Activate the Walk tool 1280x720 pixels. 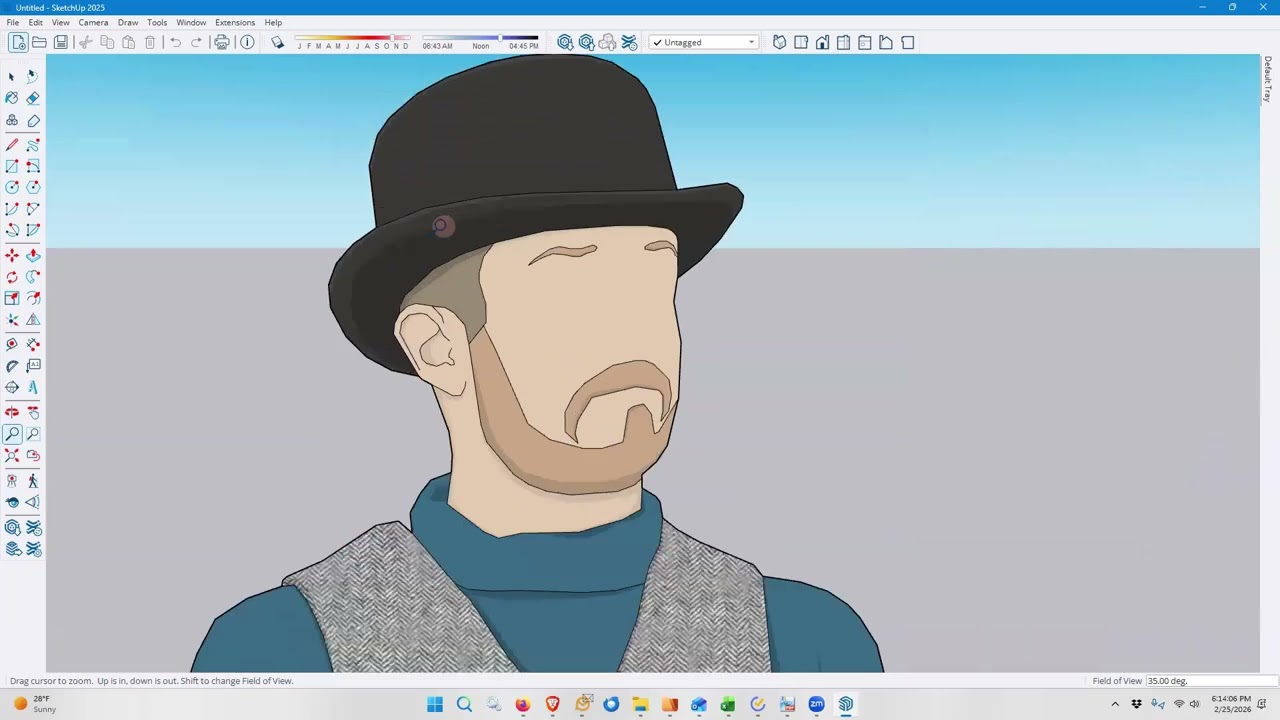click(x=33, y=481)
